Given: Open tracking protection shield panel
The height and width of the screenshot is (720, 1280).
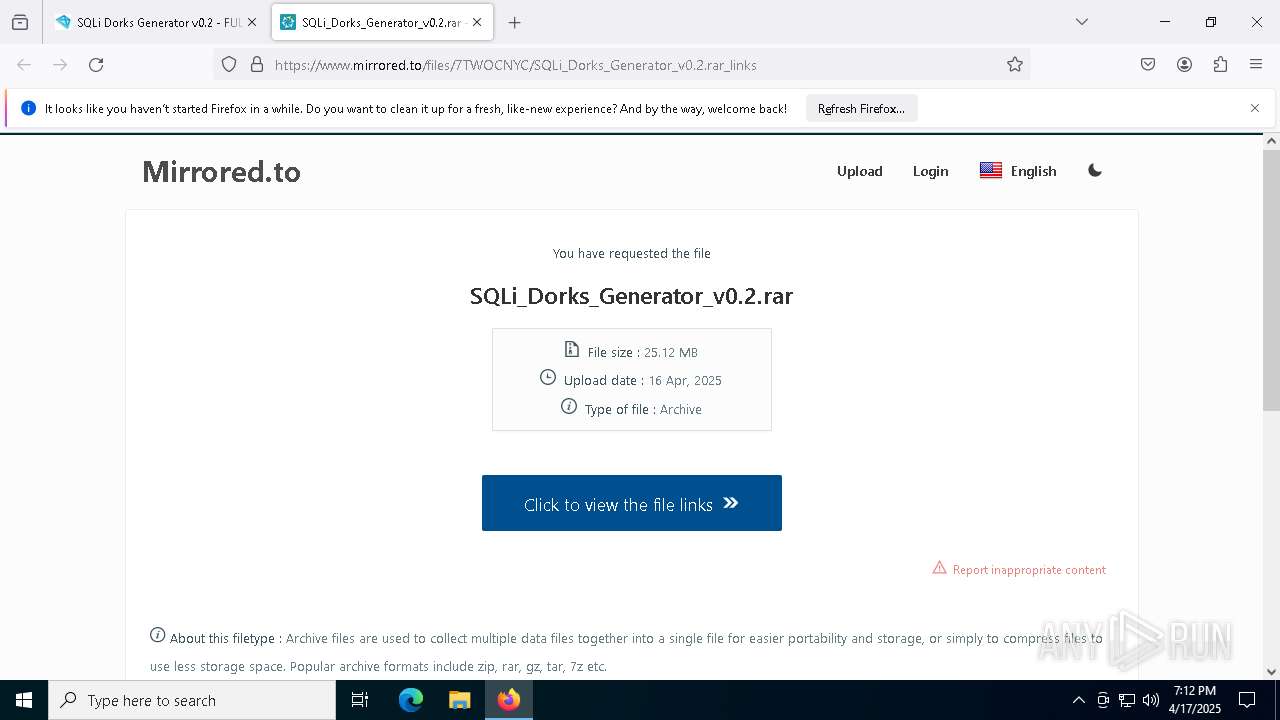Looking at the screenshot, I should point(229,65).
